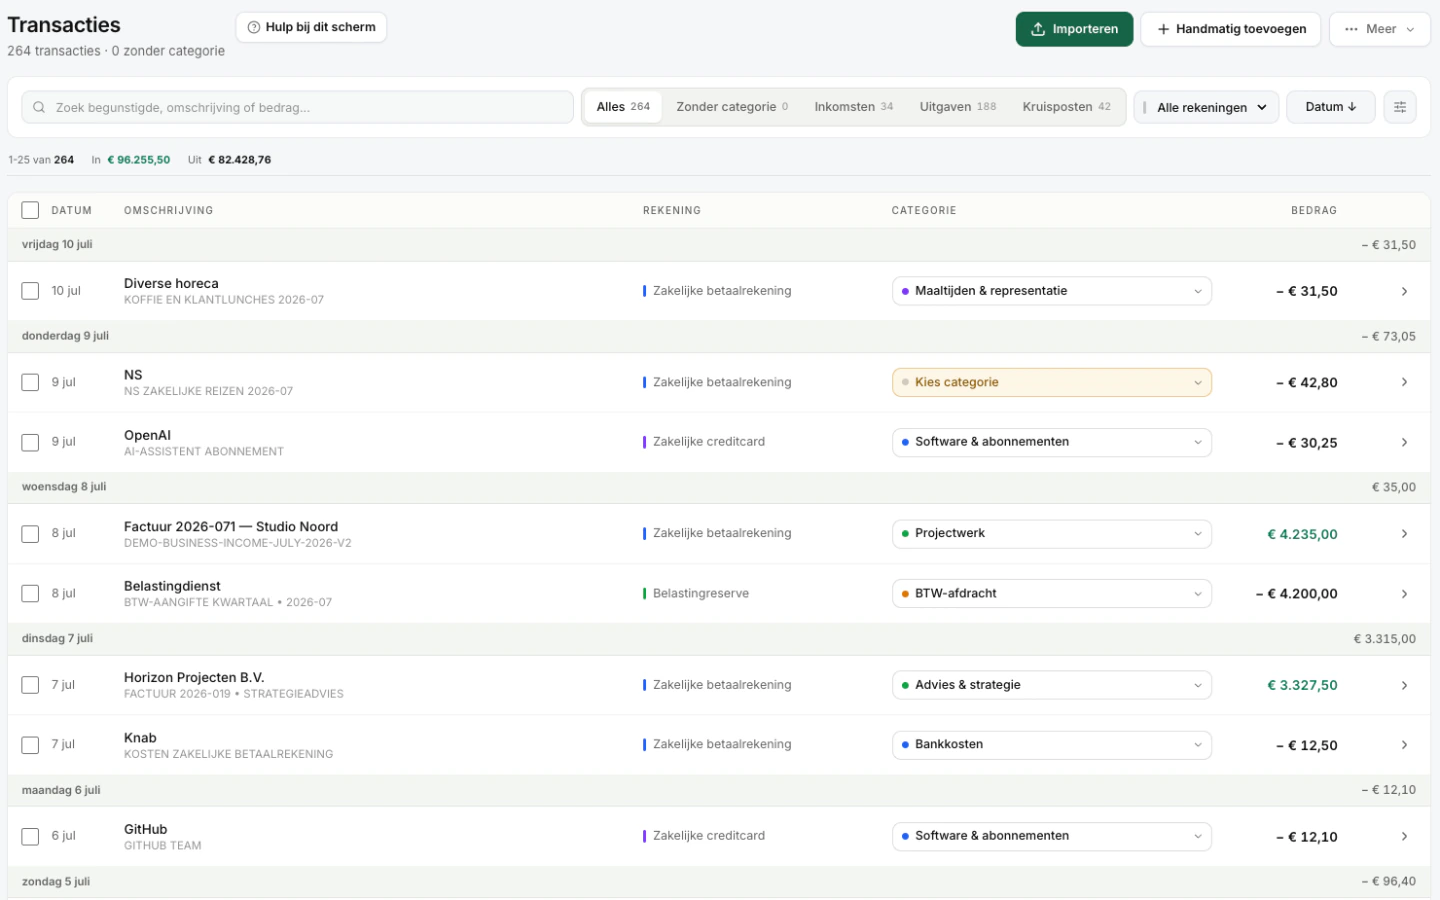The image size is (1440, 900).
Task: Open details arrow for NS transaction
Action: click(x=1404, y=382)
